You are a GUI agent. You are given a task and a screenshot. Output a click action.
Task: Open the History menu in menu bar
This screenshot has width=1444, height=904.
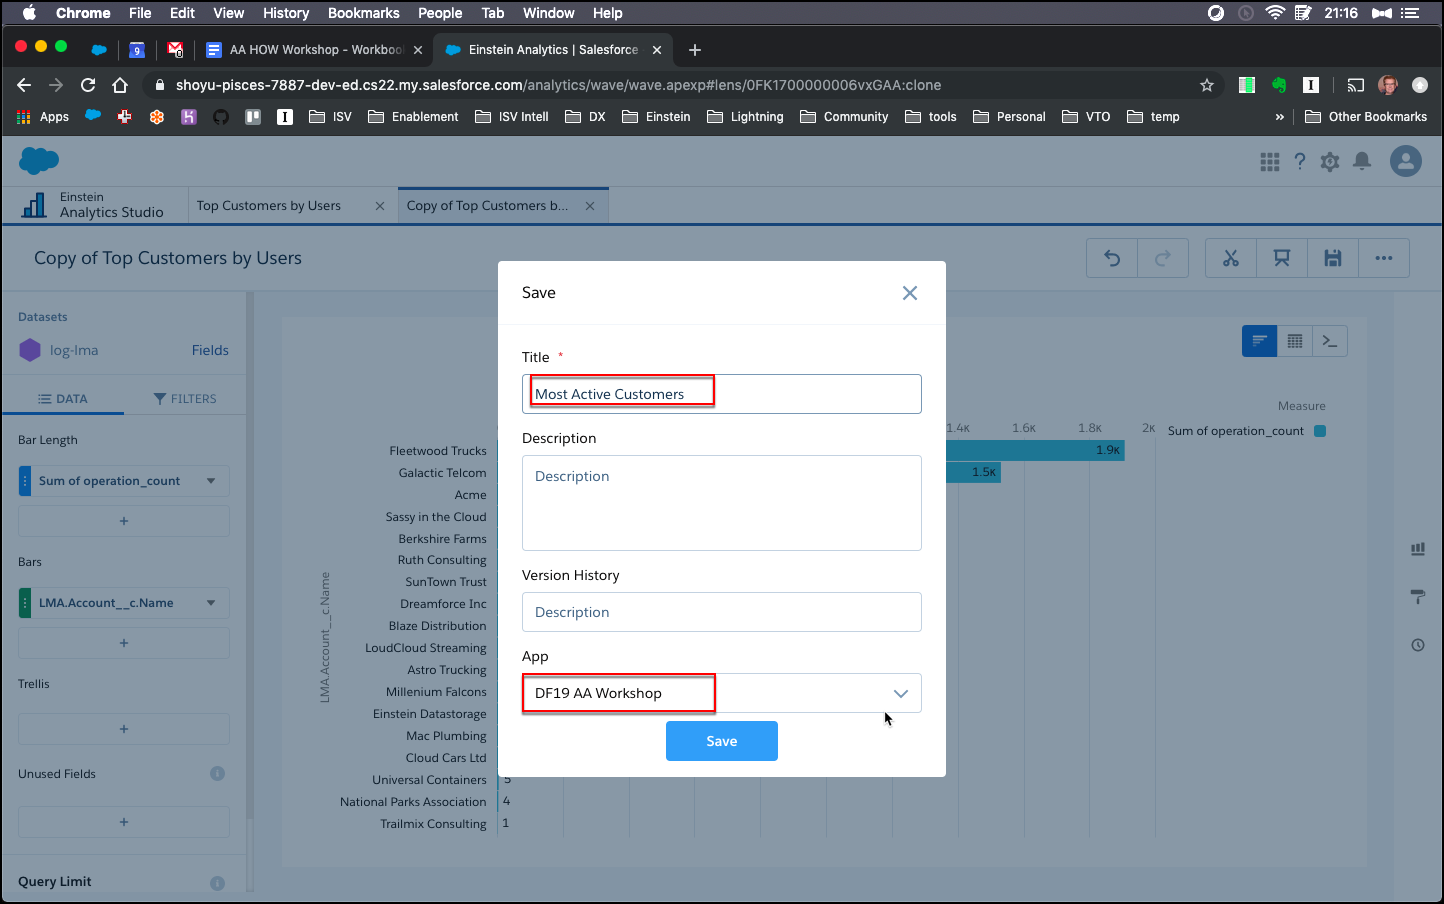pos(286,13)
